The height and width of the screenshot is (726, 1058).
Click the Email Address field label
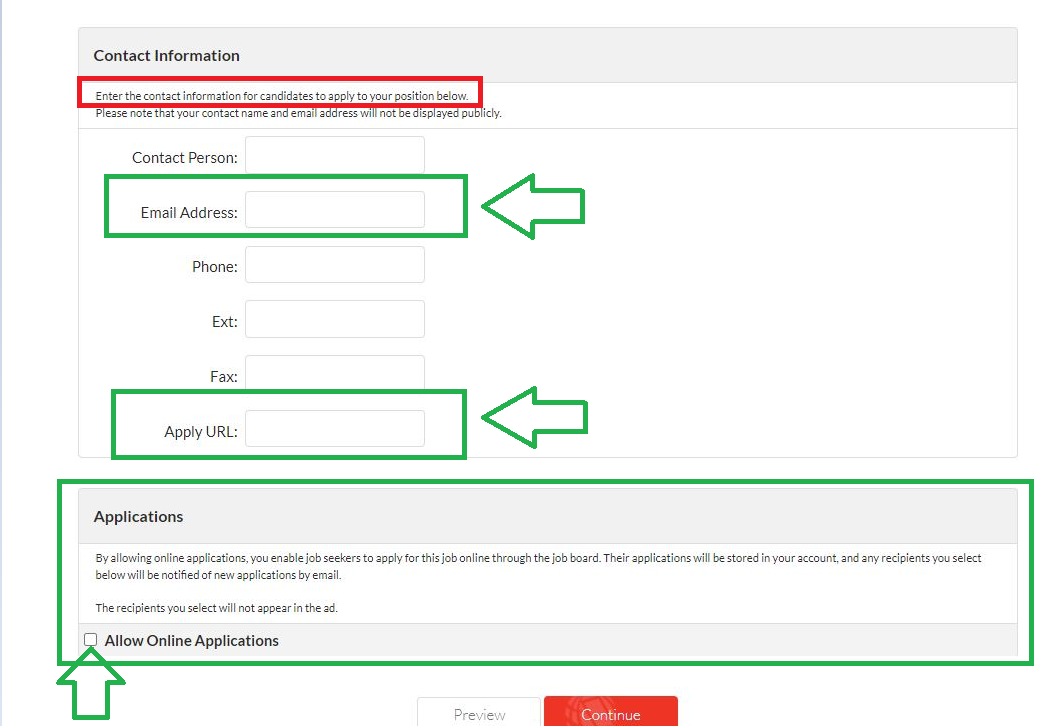(189, 213)
